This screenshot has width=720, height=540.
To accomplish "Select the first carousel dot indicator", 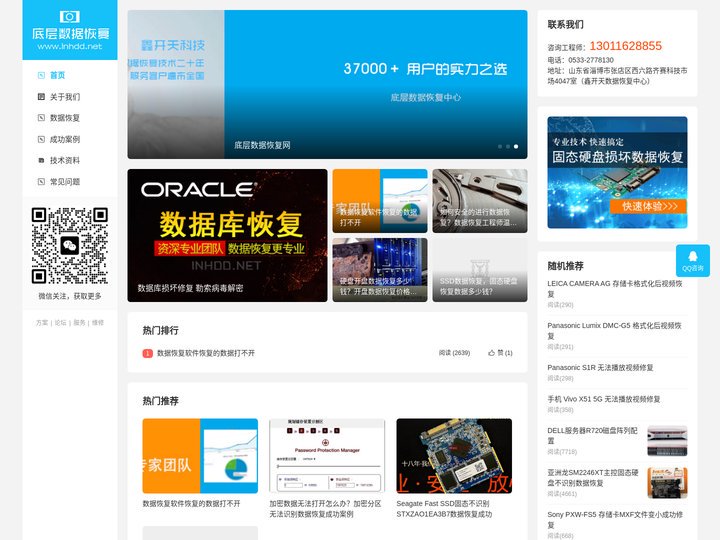I will [500, 146].
